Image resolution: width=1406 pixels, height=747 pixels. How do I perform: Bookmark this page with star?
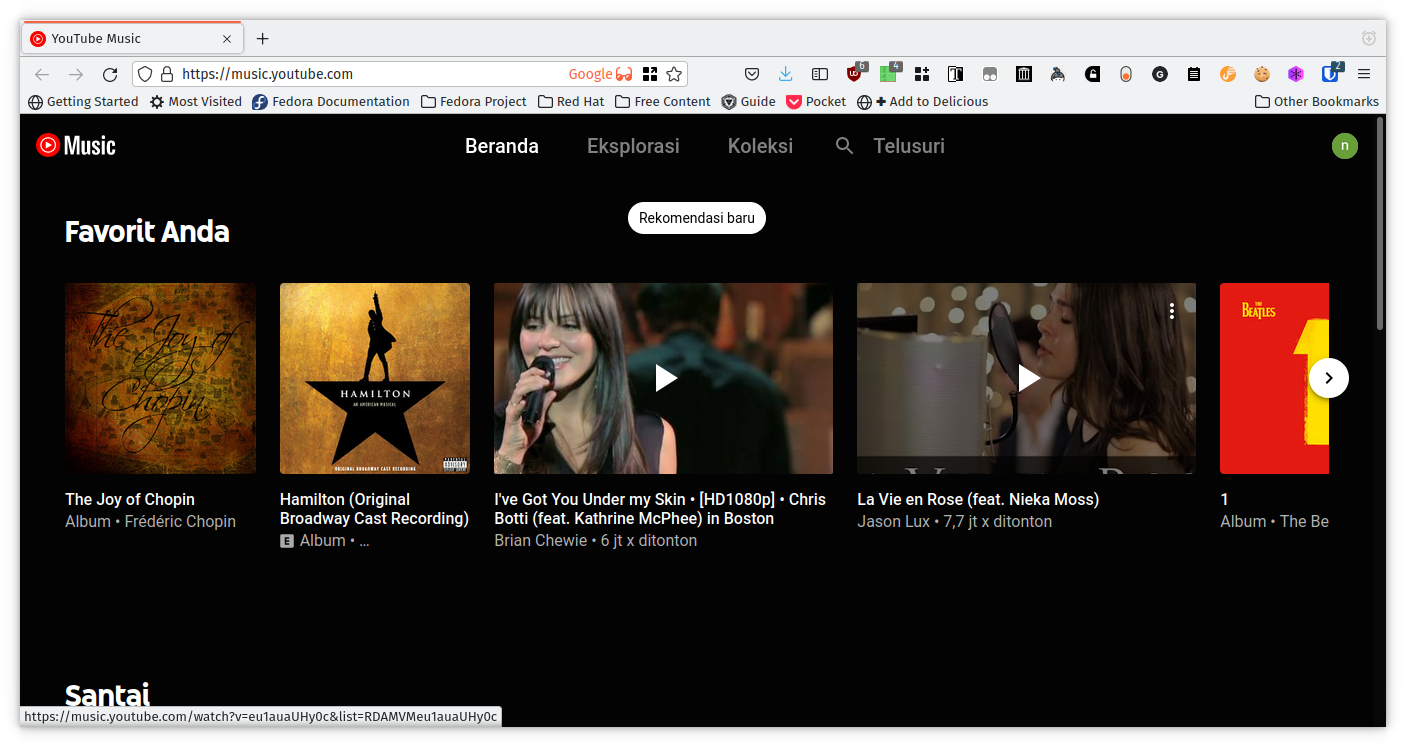(x=674, y=74)
